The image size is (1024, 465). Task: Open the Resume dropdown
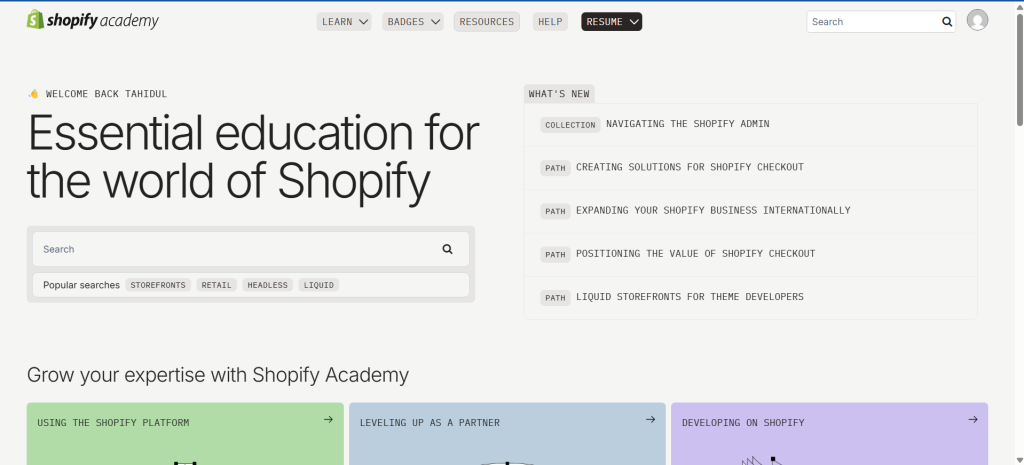611,22
